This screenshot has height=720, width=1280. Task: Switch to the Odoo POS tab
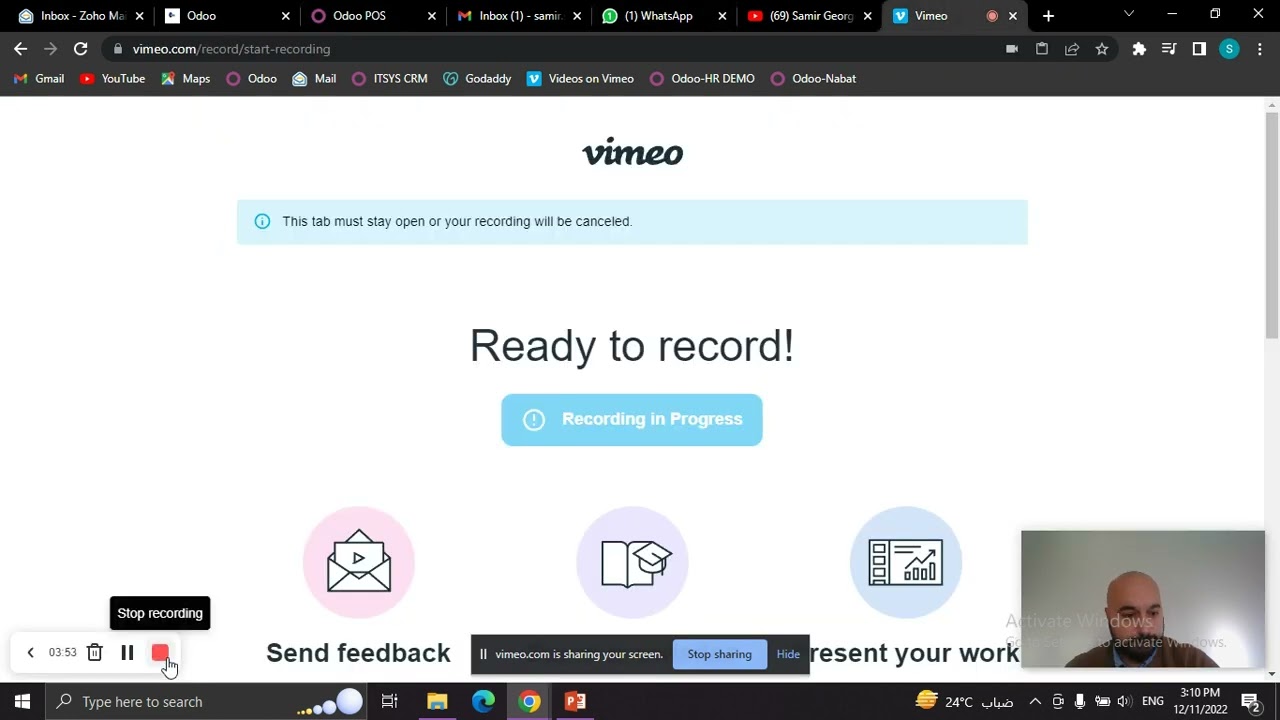click(x=372, y=16)
